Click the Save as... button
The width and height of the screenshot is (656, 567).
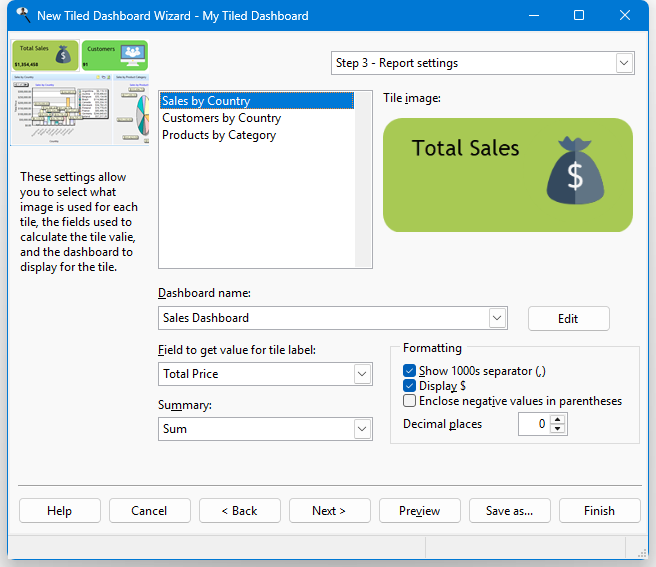[509, 511]
